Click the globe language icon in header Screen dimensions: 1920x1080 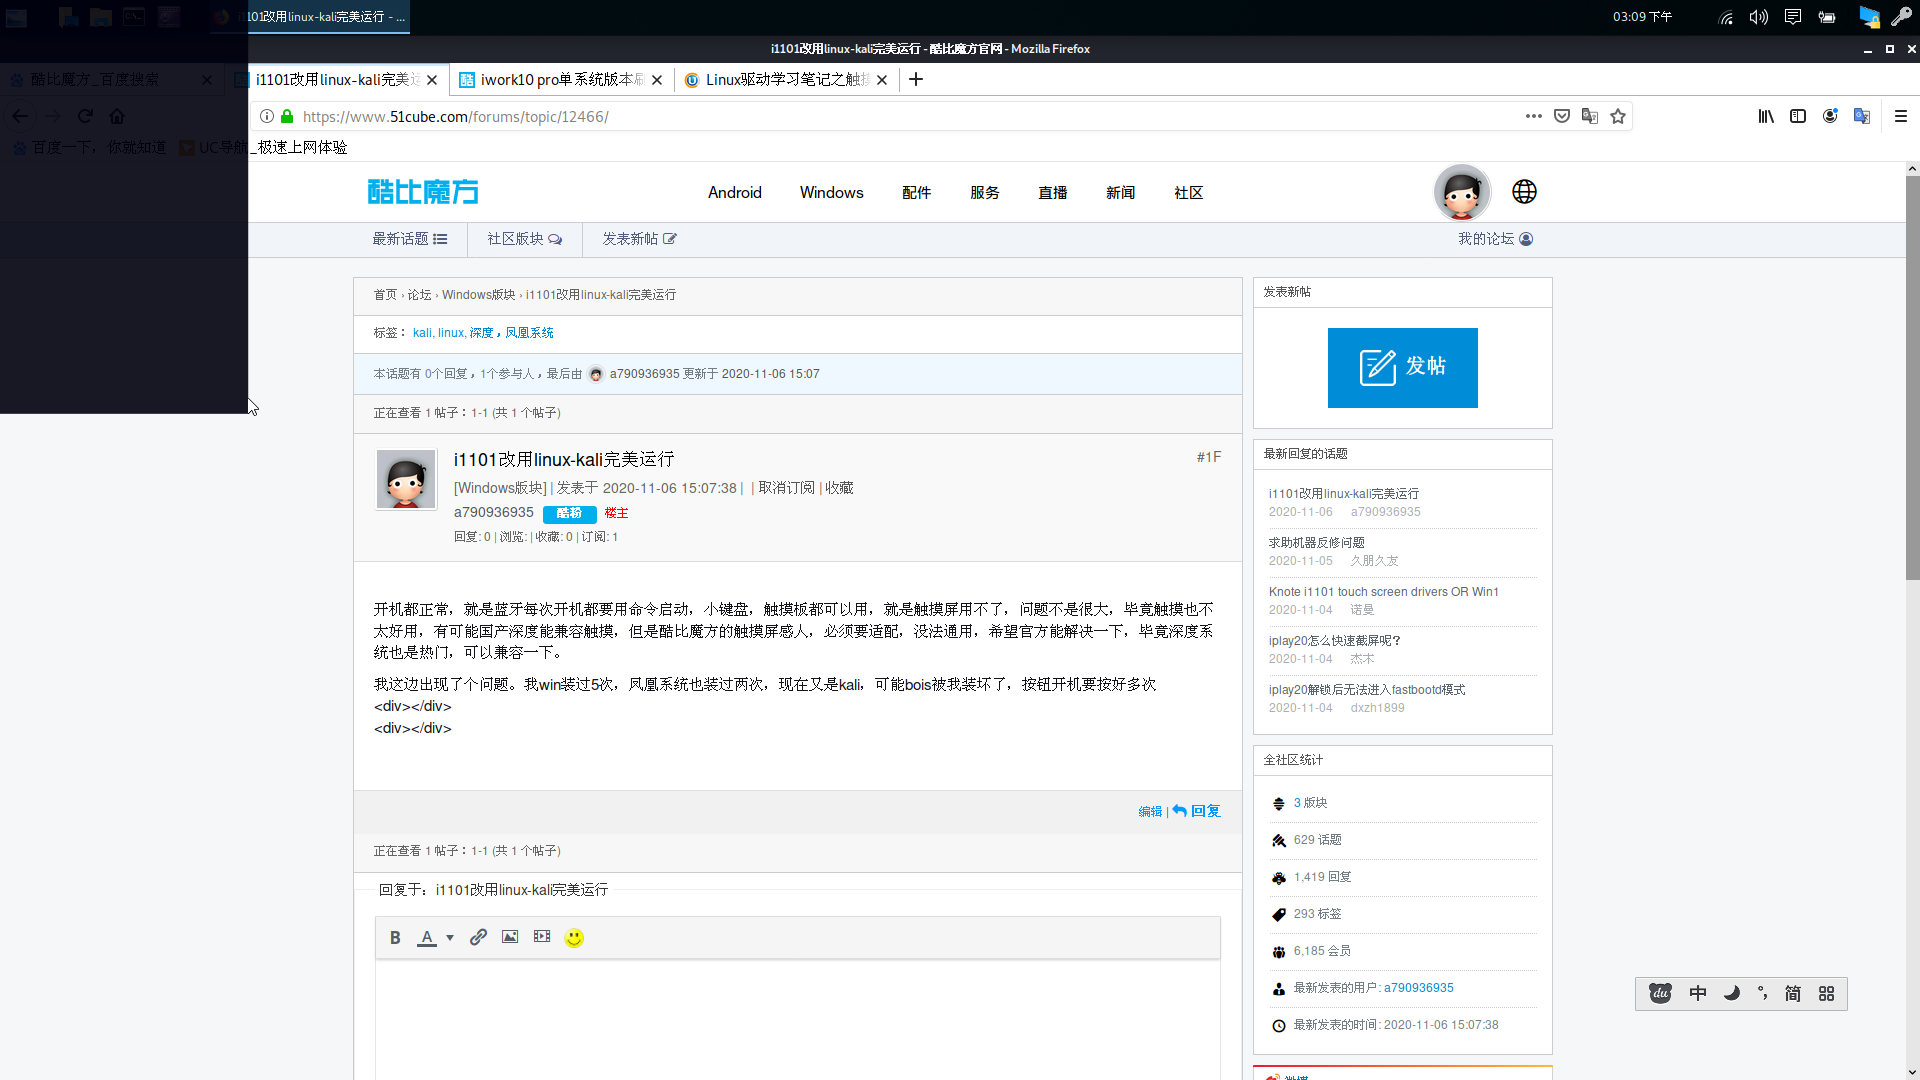1524,192
